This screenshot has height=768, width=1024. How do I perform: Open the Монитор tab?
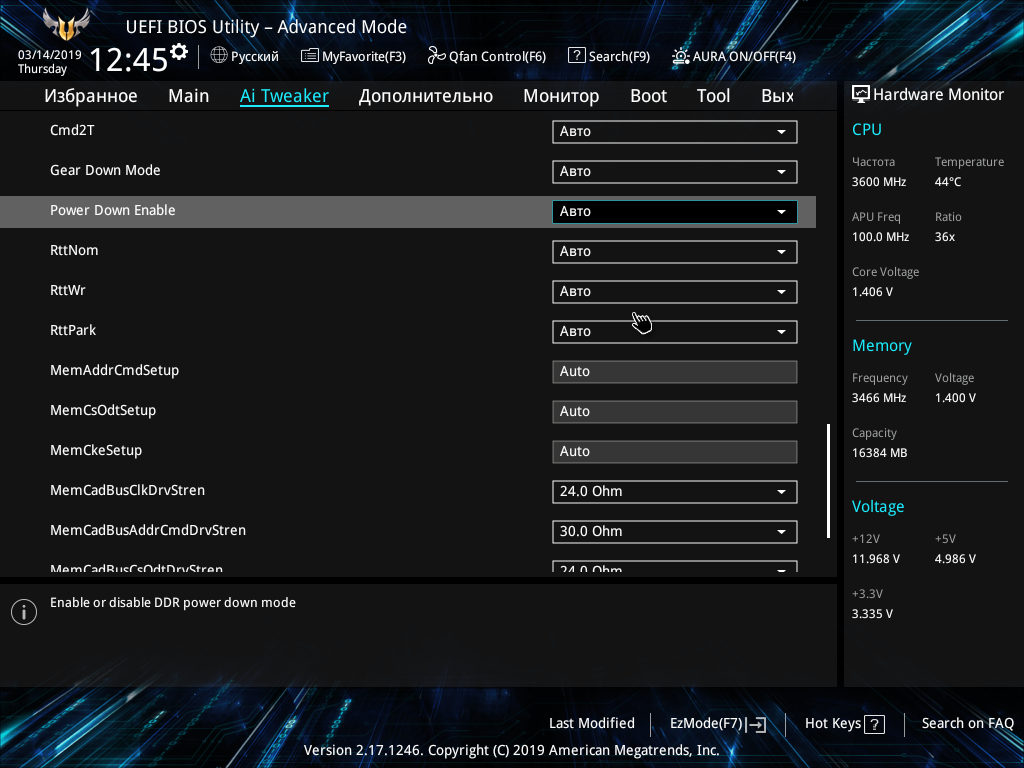561,96
